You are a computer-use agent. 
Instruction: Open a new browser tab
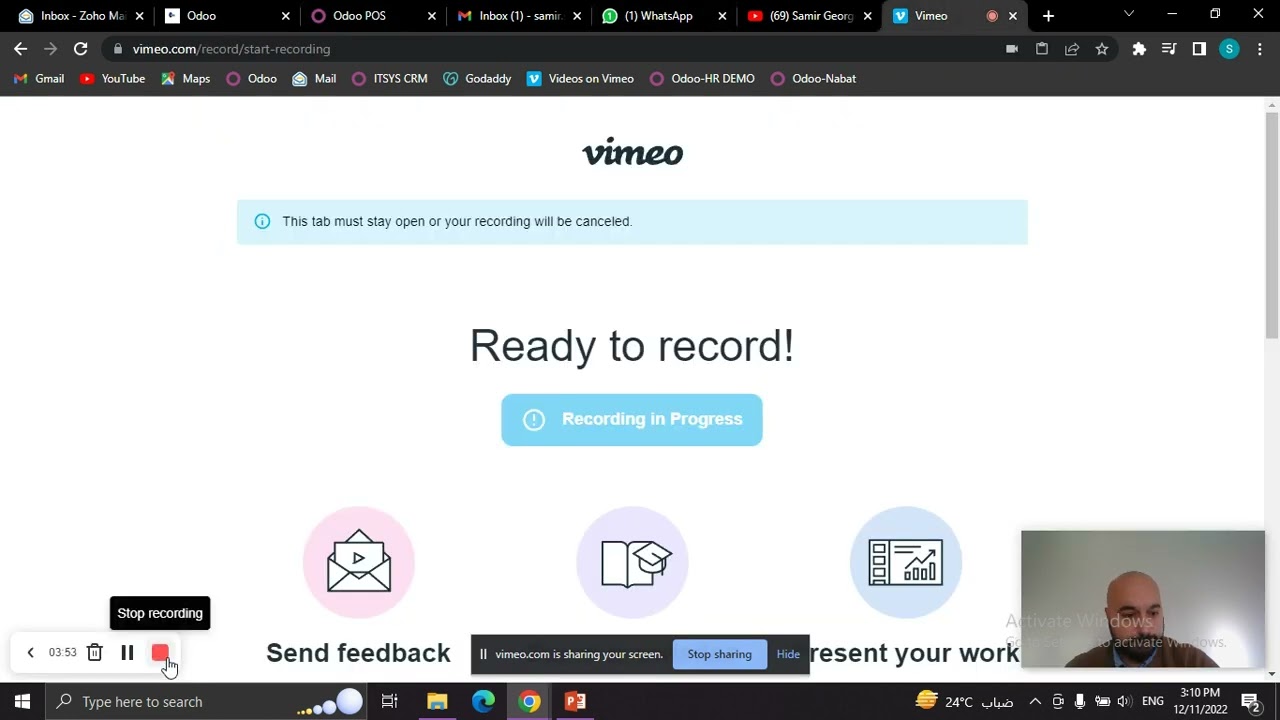pos(1048,16)
